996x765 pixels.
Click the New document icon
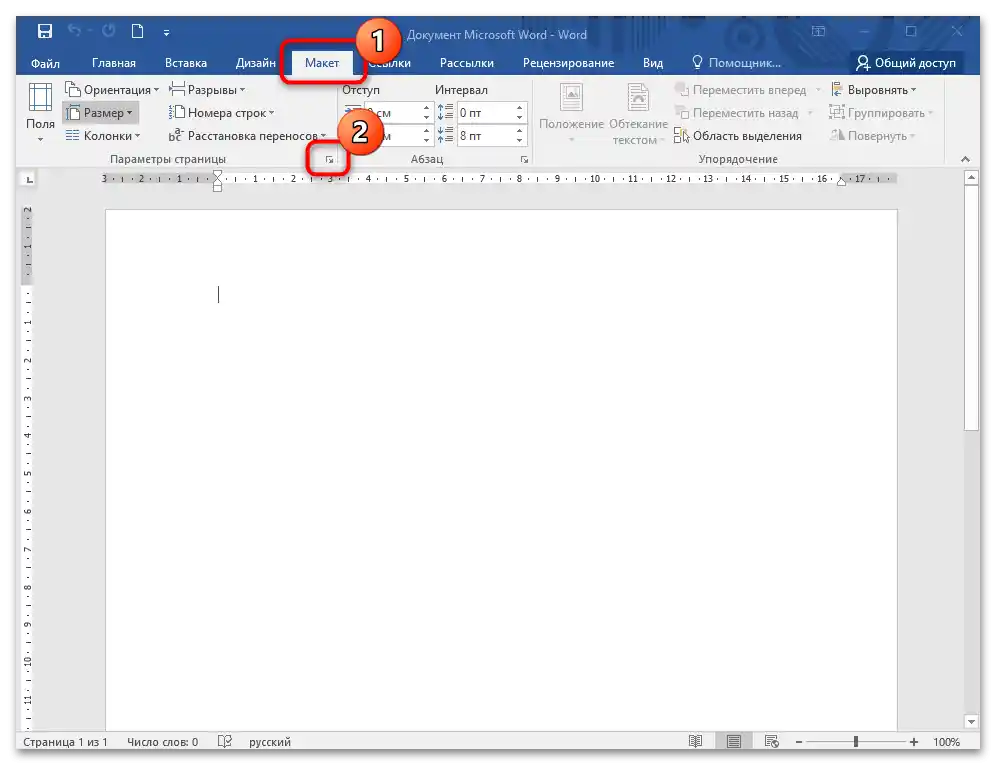pos(137,31)
